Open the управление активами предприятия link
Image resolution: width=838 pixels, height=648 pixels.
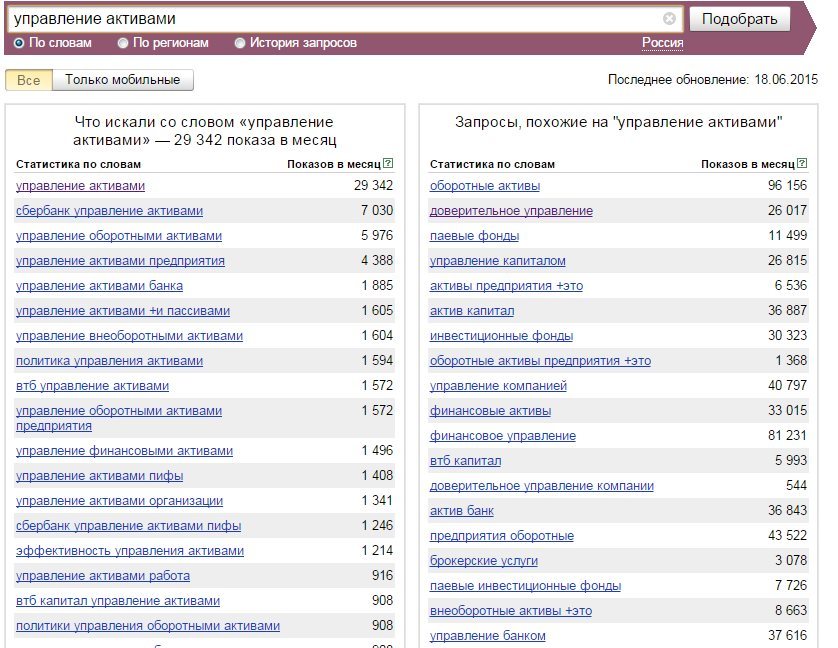pos(120,261)
